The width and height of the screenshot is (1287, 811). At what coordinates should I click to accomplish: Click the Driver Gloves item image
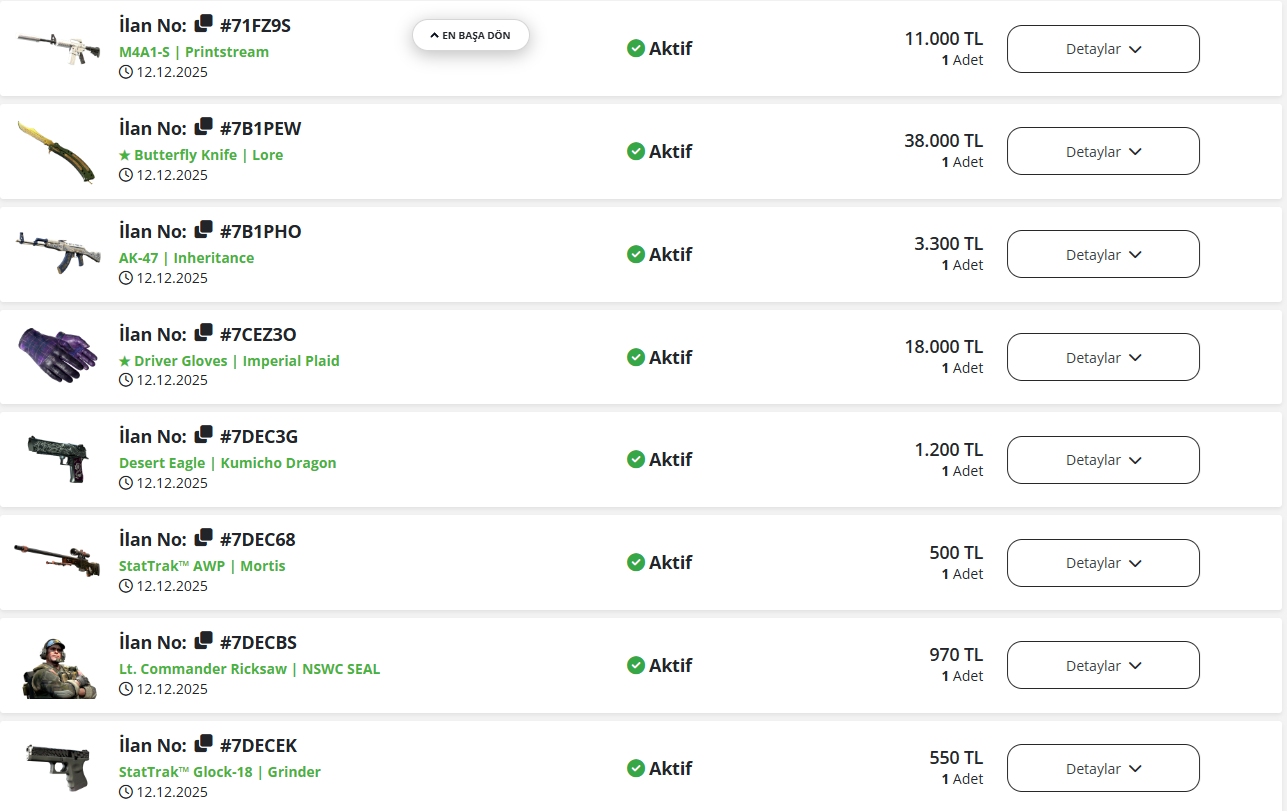coord(57,354)
